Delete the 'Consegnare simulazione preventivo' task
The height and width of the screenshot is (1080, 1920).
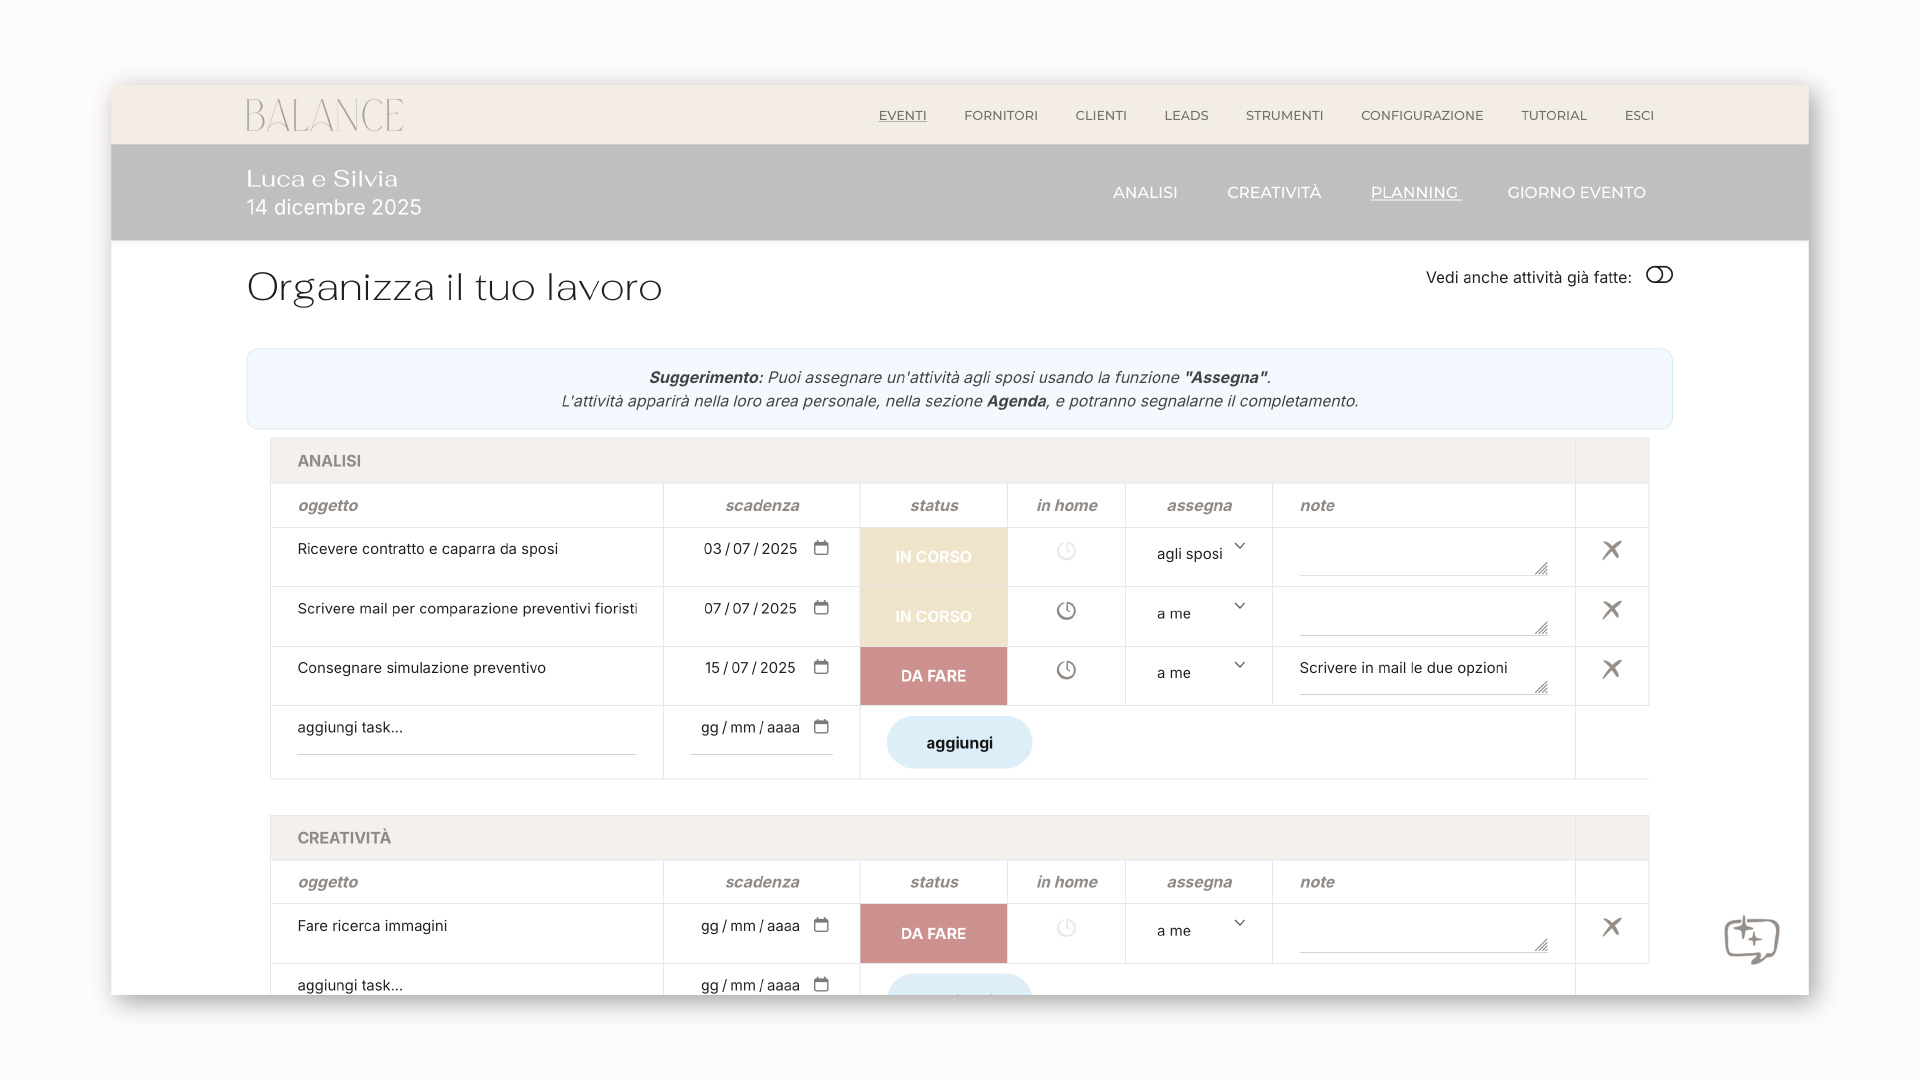click(x=1611, y=669)
